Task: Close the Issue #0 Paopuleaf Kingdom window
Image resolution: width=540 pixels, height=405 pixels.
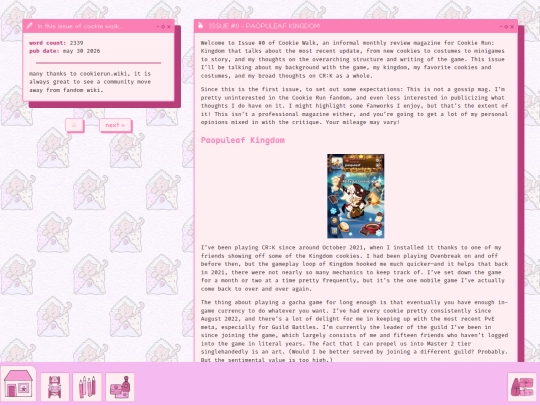Action: pyautogui.click(x=512, y=27)
